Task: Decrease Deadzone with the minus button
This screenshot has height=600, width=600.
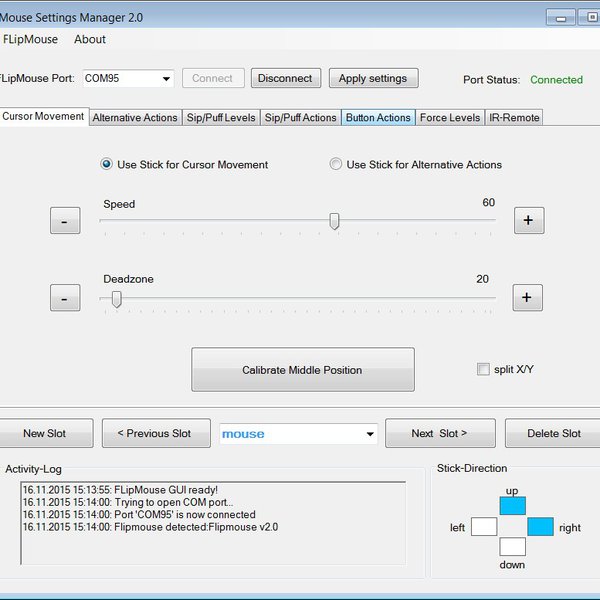Action: pos(64,297)
